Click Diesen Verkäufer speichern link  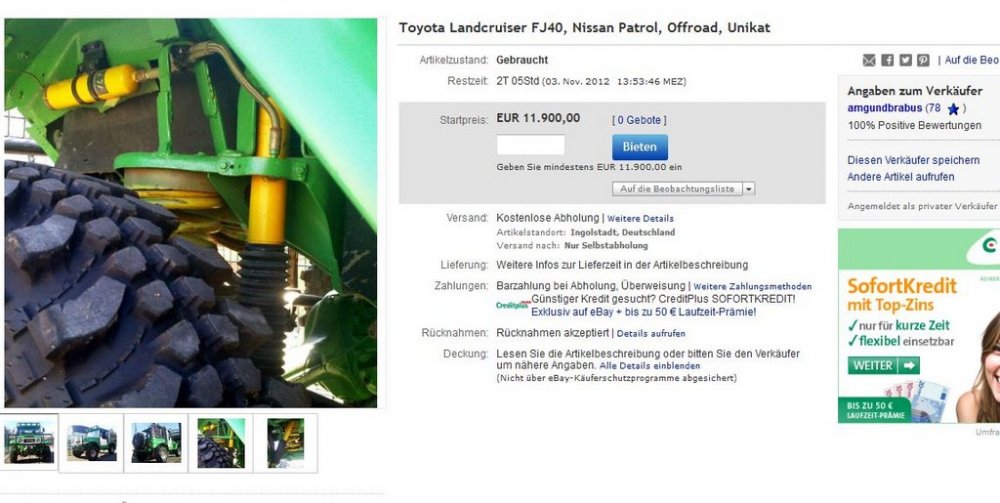point(913,160)
